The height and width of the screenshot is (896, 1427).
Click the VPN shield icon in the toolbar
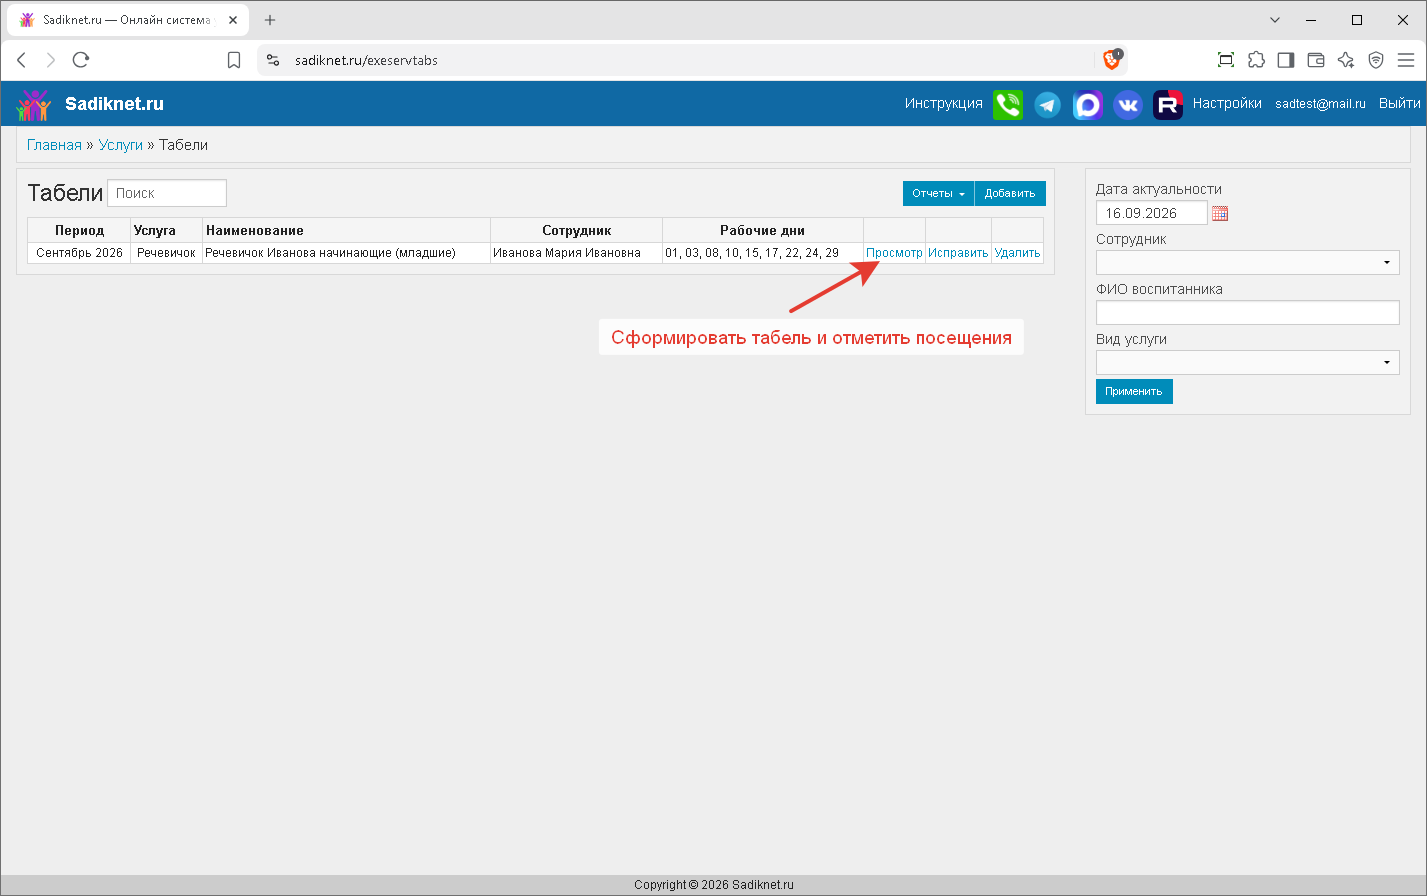point(1376,60)
